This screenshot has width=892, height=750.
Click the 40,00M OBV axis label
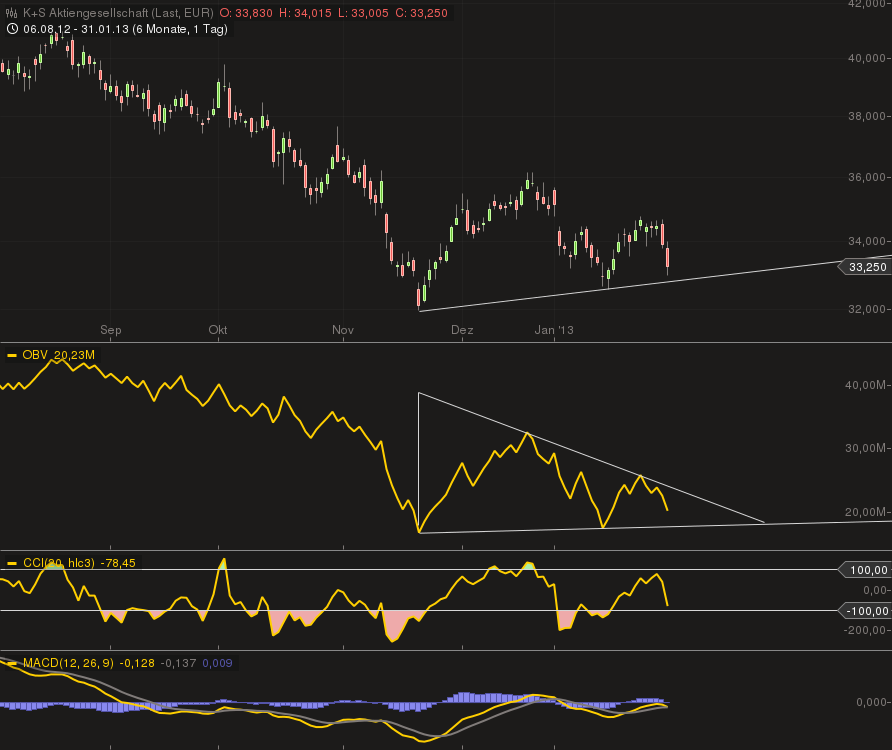[865, 385]
